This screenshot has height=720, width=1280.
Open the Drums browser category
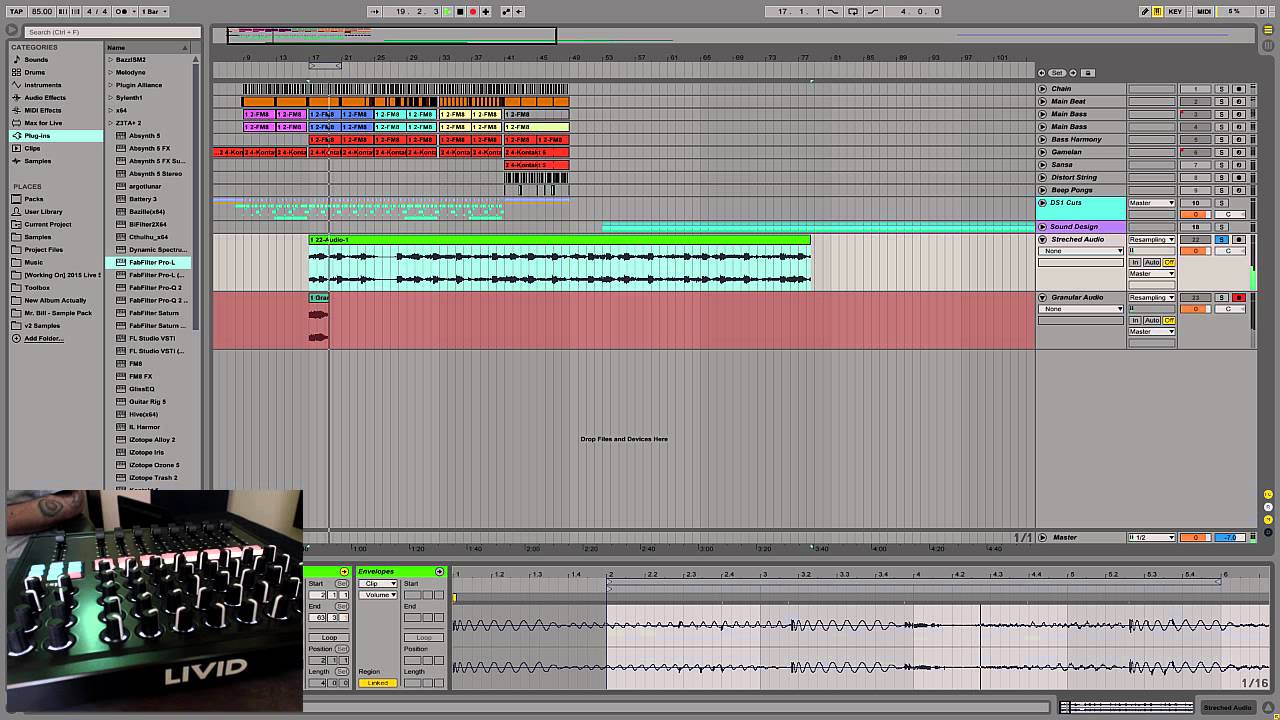point(35,72)
